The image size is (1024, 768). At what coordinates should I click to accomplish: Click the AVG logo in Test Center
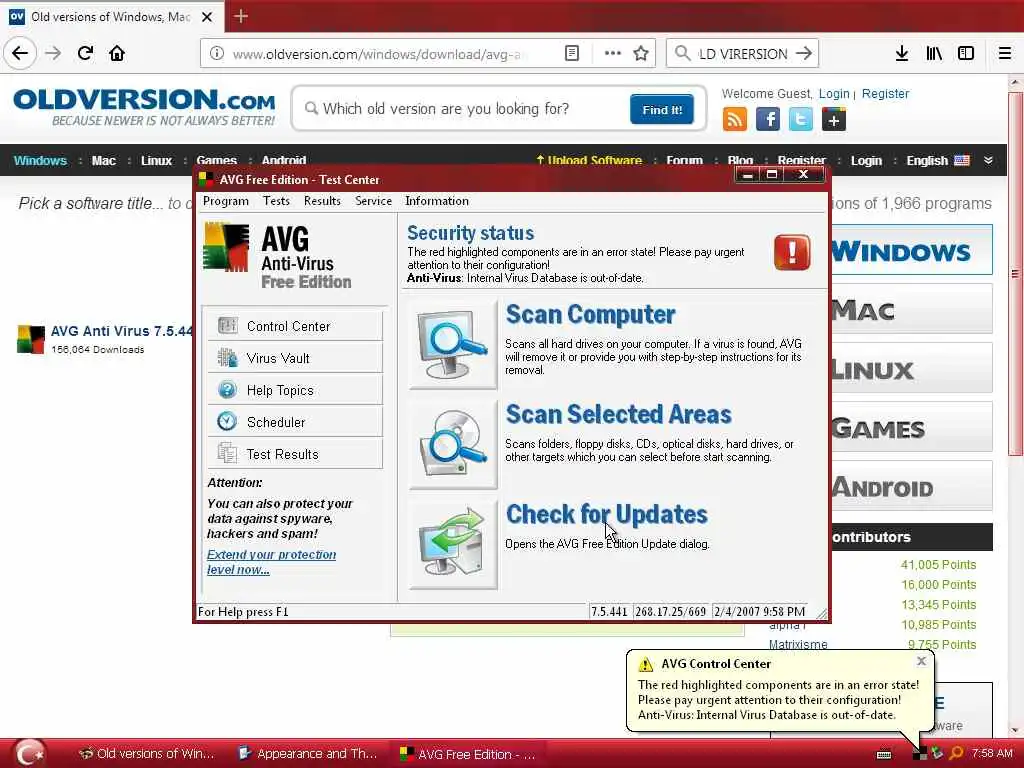227,247
